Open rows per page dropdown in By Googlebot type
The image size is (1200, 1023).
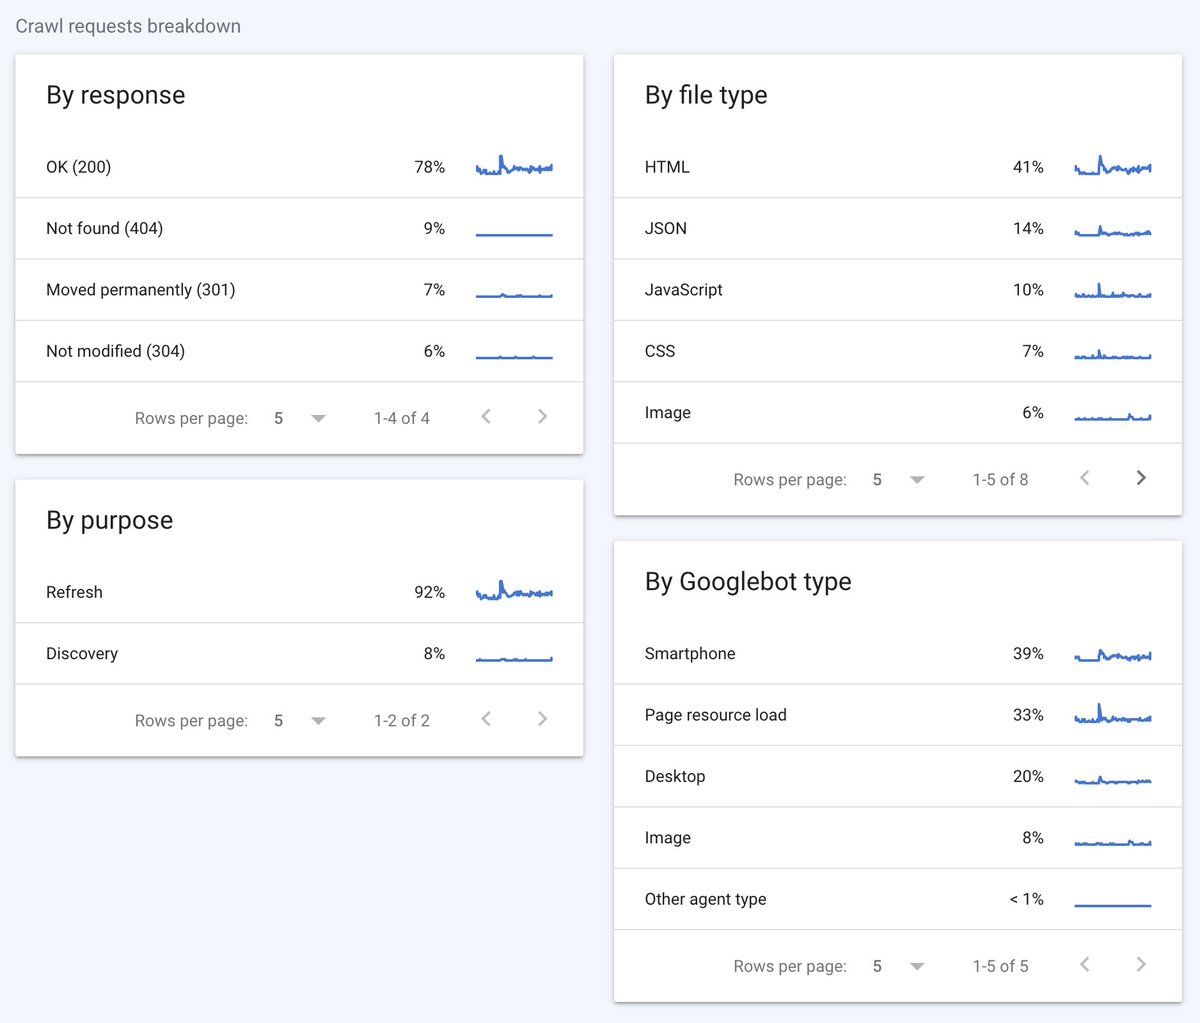tap(899, 966)
